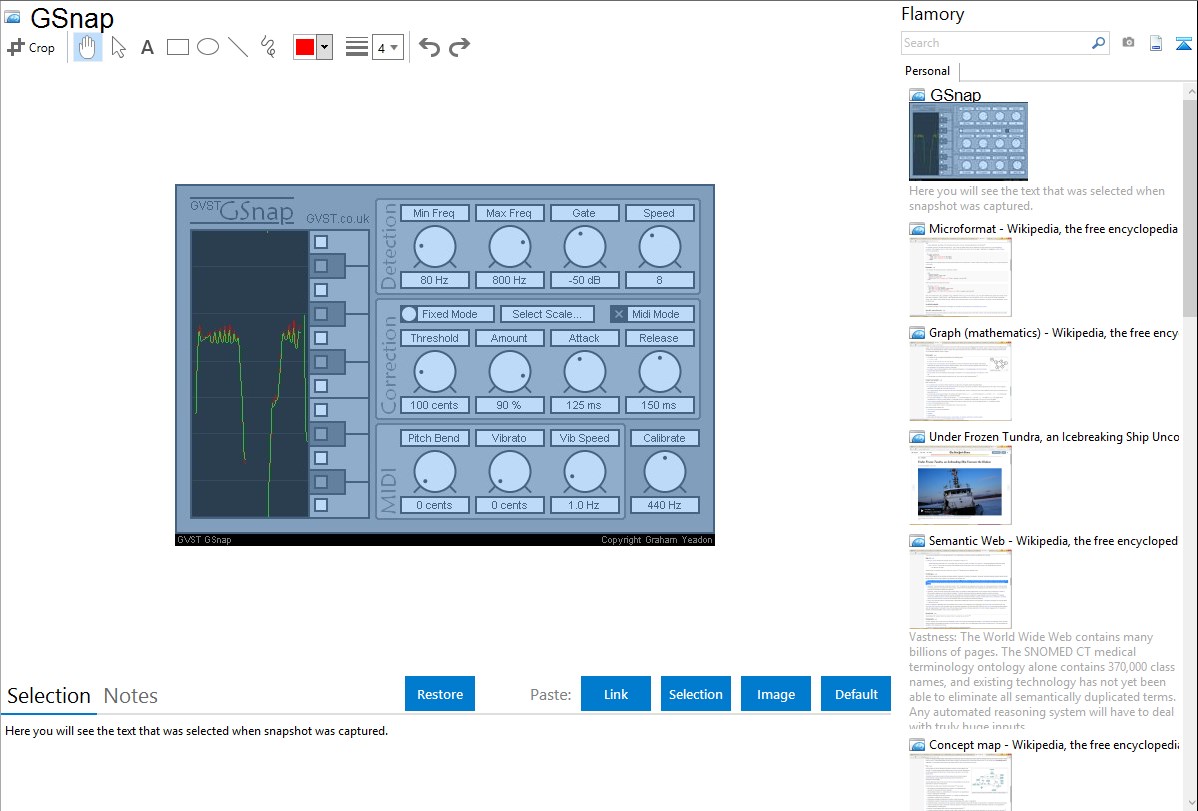Tick the topmost note checkbox beside graph
The height and width of the screenshot is (811, 1198).
pos(321,242)
